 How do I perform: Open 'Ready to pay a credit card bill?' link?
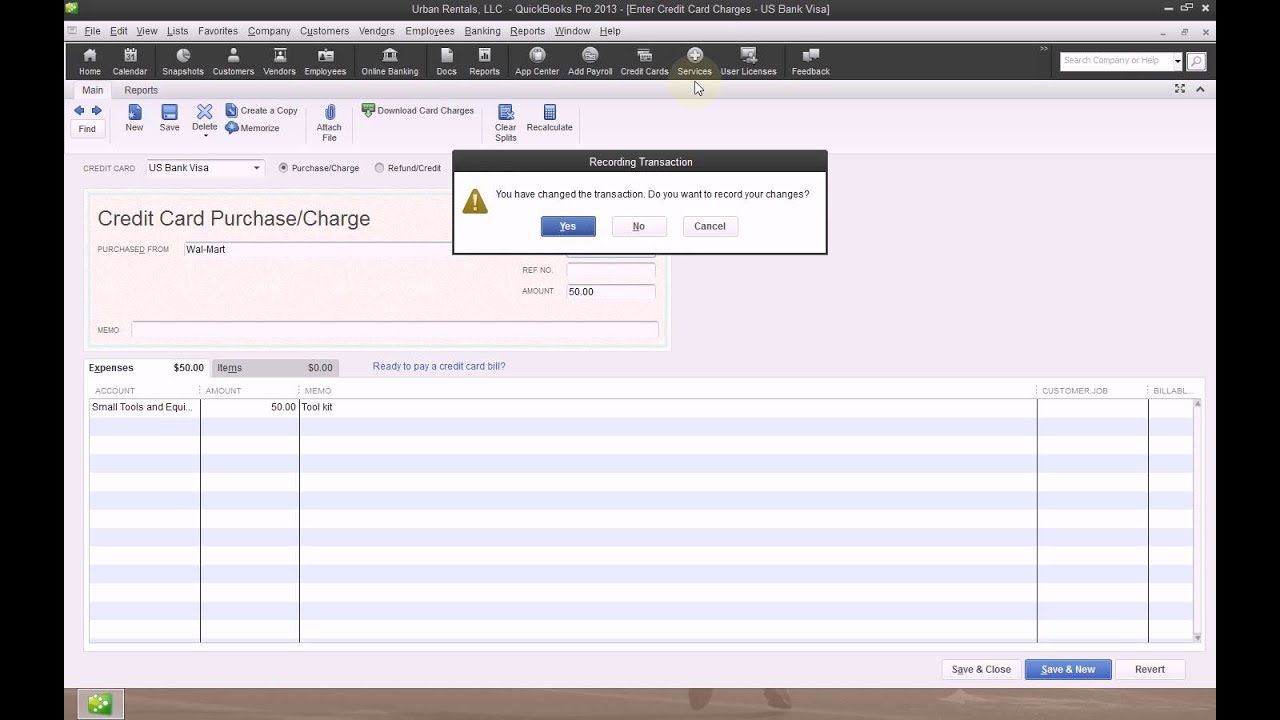[439, 366]
